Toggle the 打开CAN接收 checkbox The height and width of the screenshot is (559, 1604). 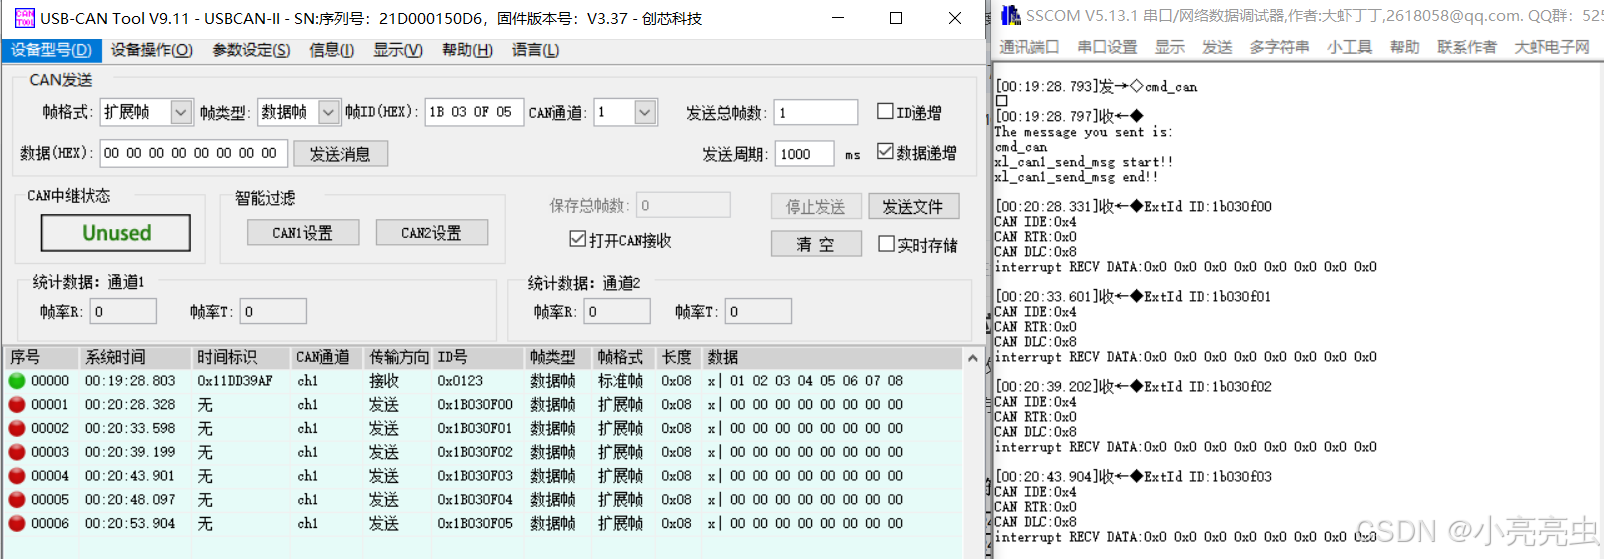[577, 239]
